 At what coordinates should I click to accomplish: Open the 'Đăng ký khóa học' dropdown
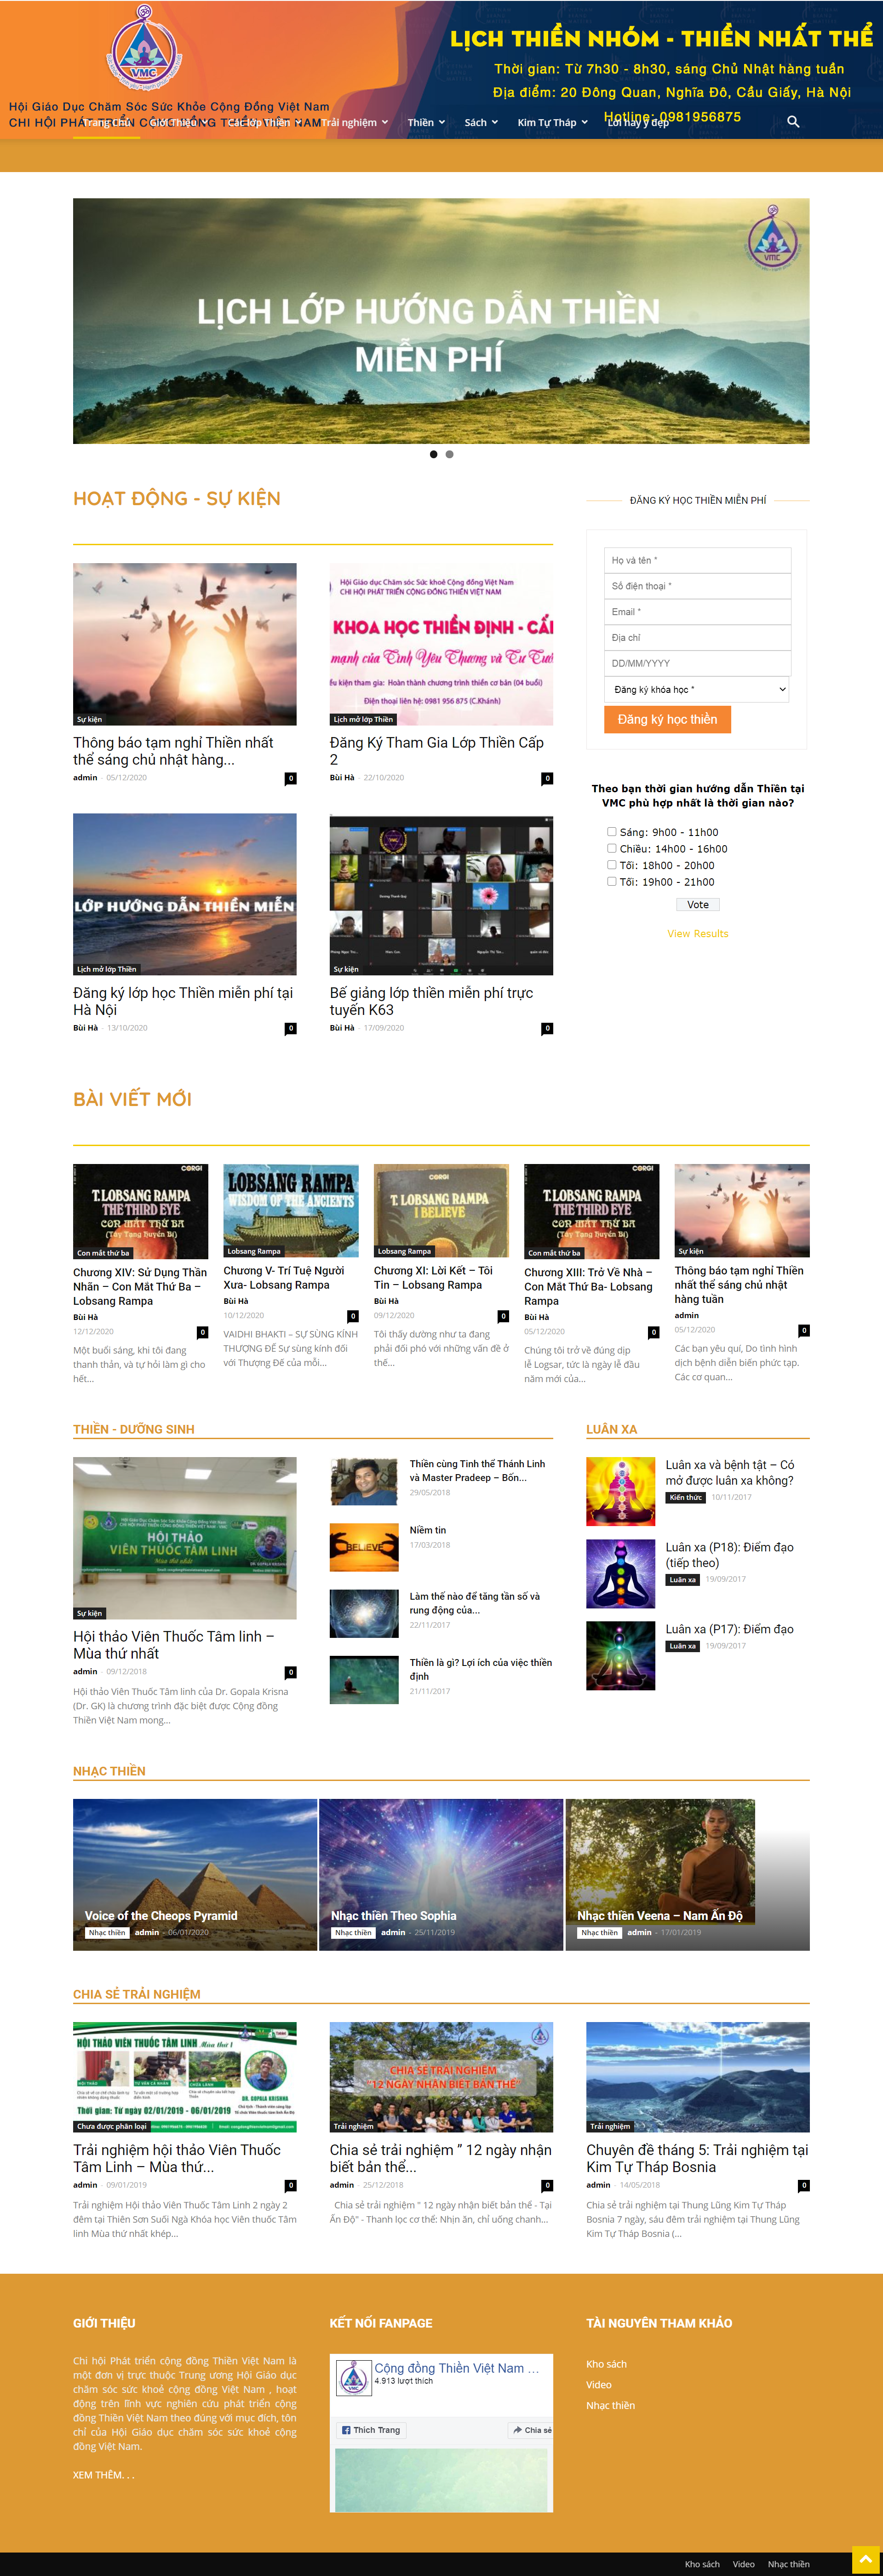[697, 689]
